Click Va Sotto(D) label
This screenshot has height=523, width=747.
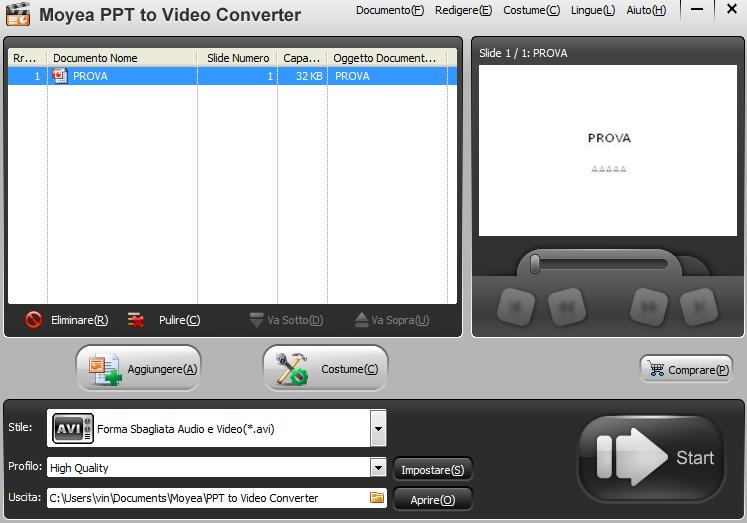click(295, 320)
